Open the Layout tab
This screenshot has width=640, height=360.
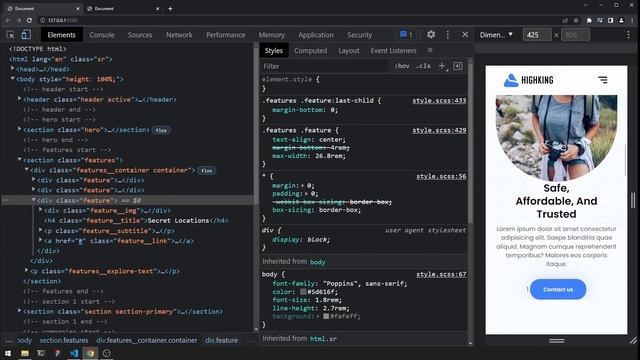click(x=349, y=51)
